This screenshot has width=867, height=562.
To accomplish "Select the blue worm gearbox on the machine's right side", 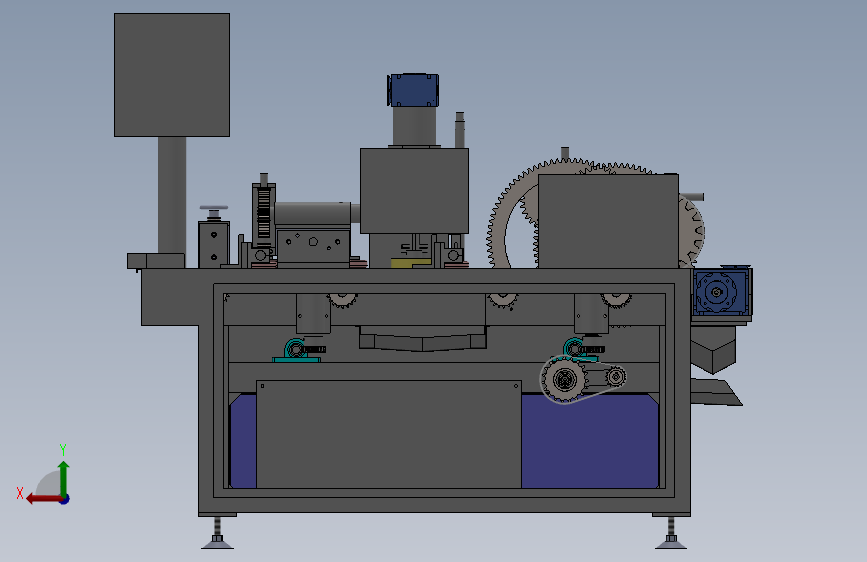I will (720, 292).
